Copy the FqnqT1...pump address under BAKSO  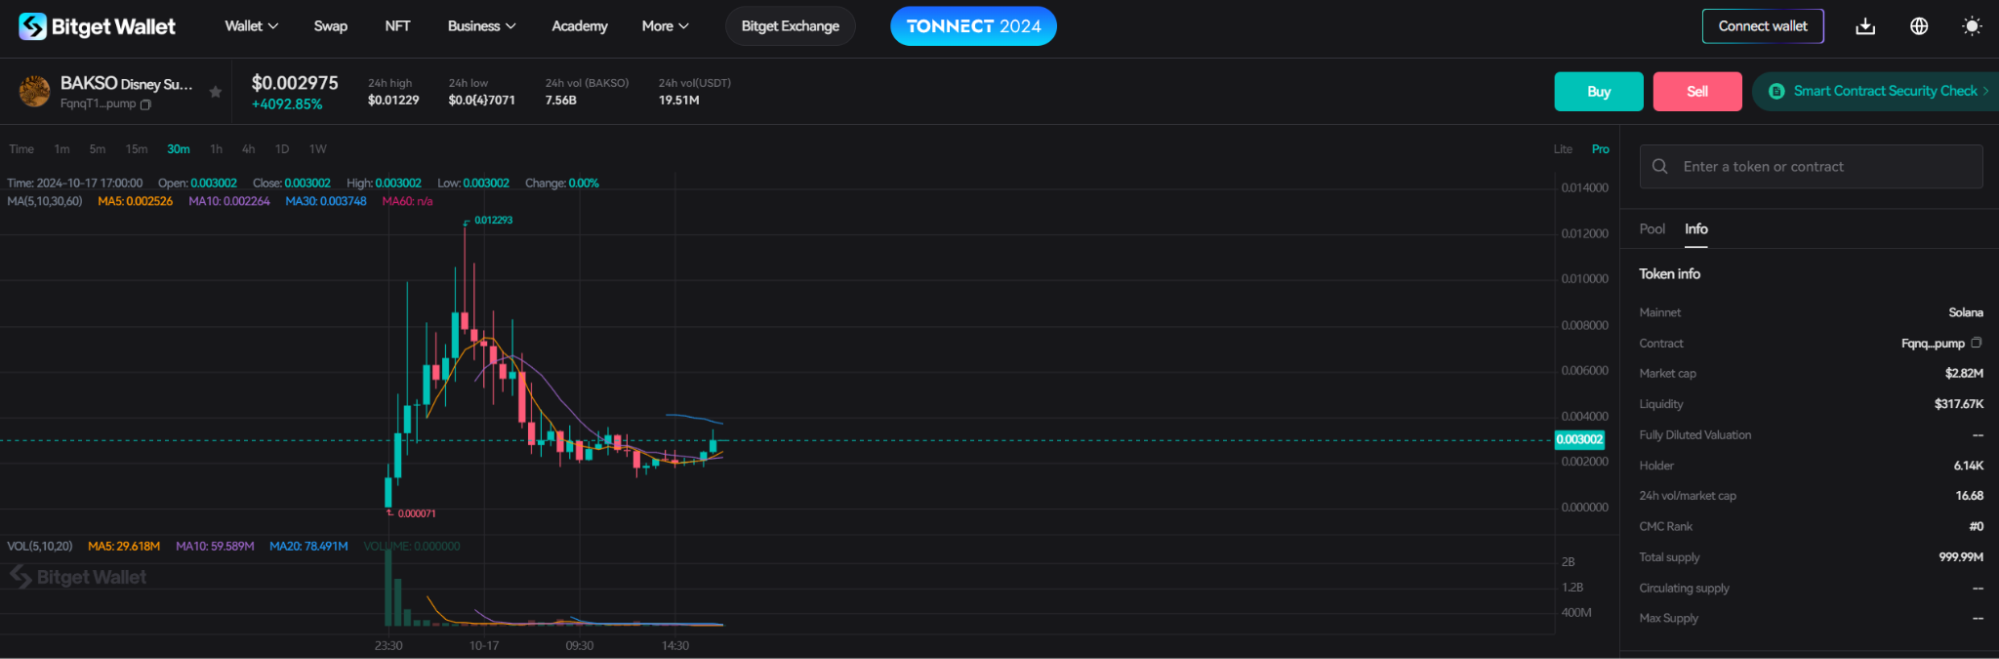(x=146, y=104)
